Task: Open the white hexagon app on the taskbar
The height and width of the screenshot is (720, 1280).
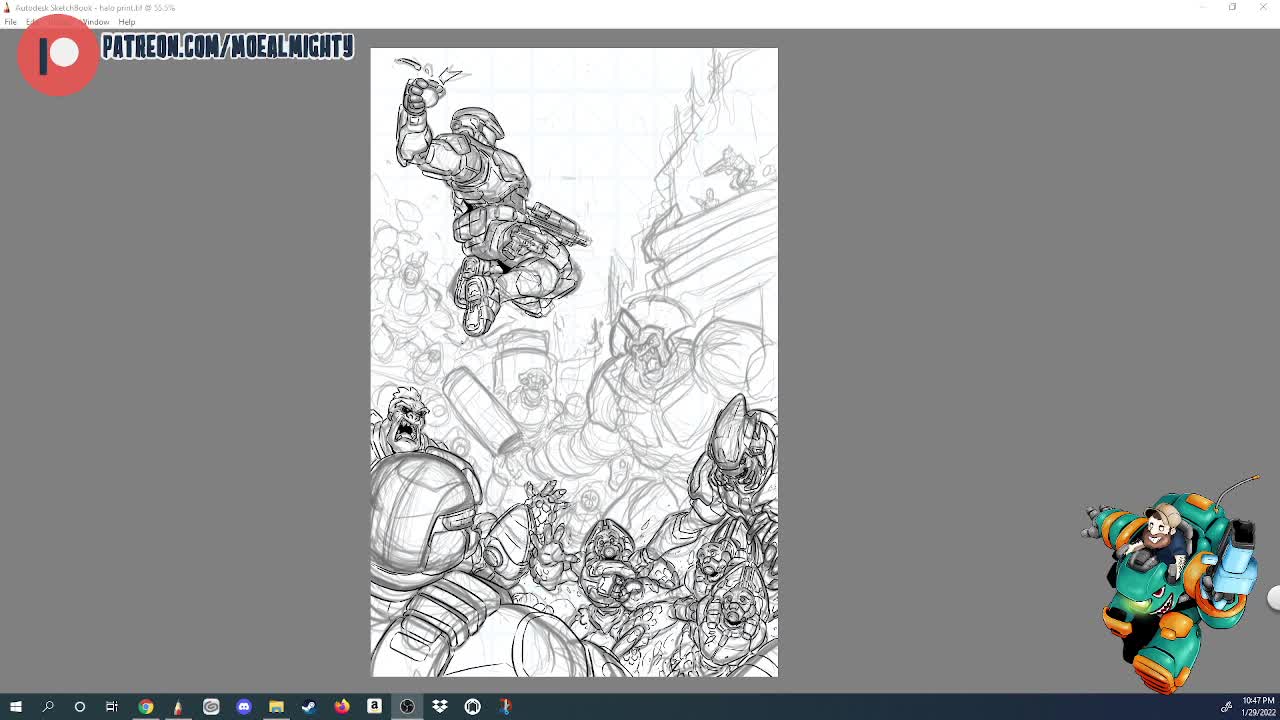Action: click(473, 707)
